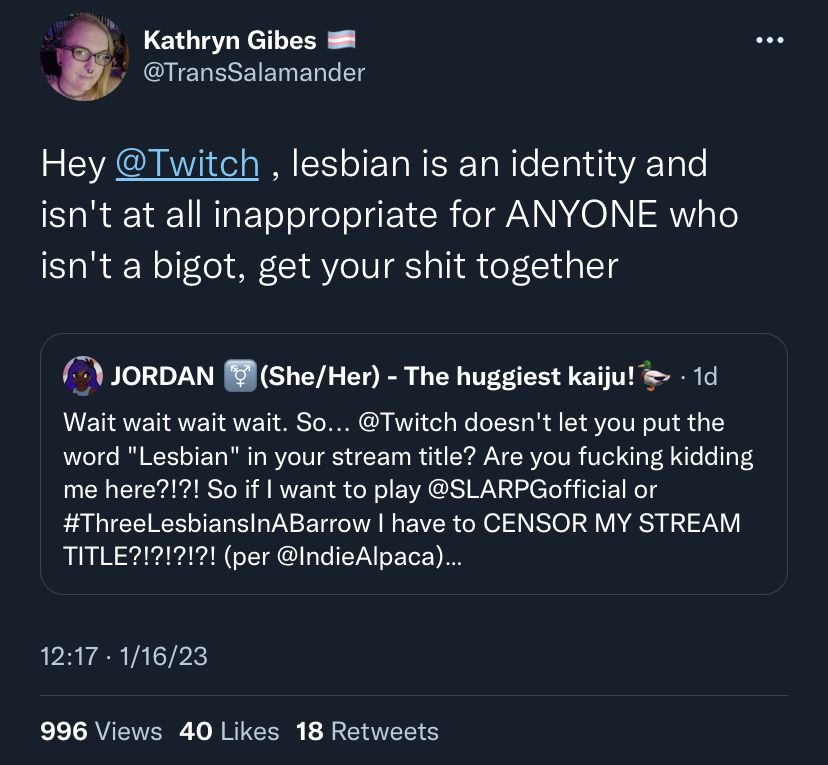828x765 pixels.
Task: Click JORDAN's avatar in the quoted tweet
Action: click(83, 376)
